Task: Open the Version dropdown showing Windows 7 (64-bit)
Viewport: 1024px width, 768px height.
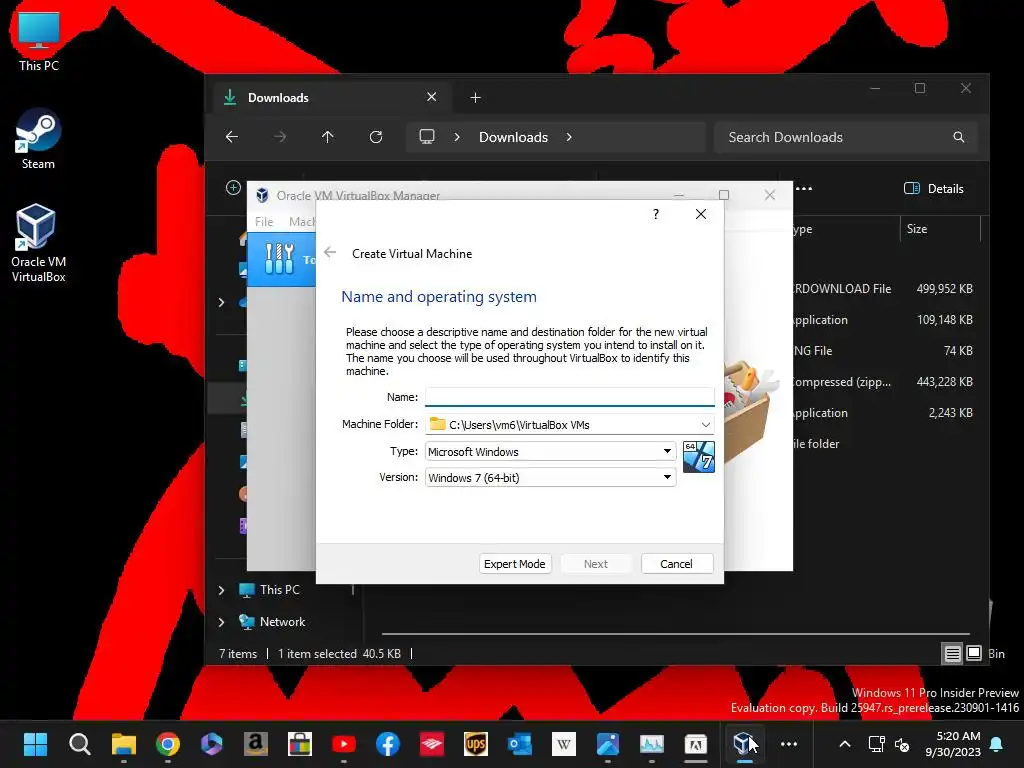Action: pyautogui.click(x=550, y=477)
